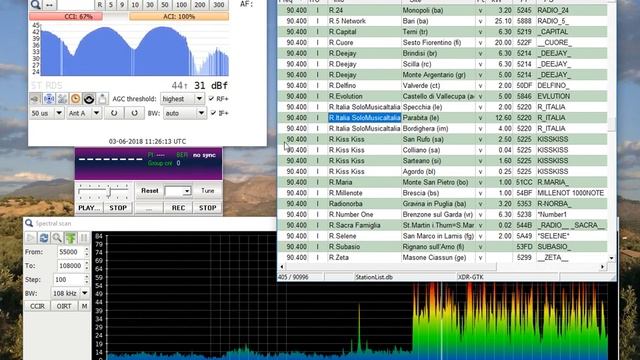Viewport: 640px width, 360px height.
Task: Click the To field spinner arrows
Action: [x=86, y=266]
